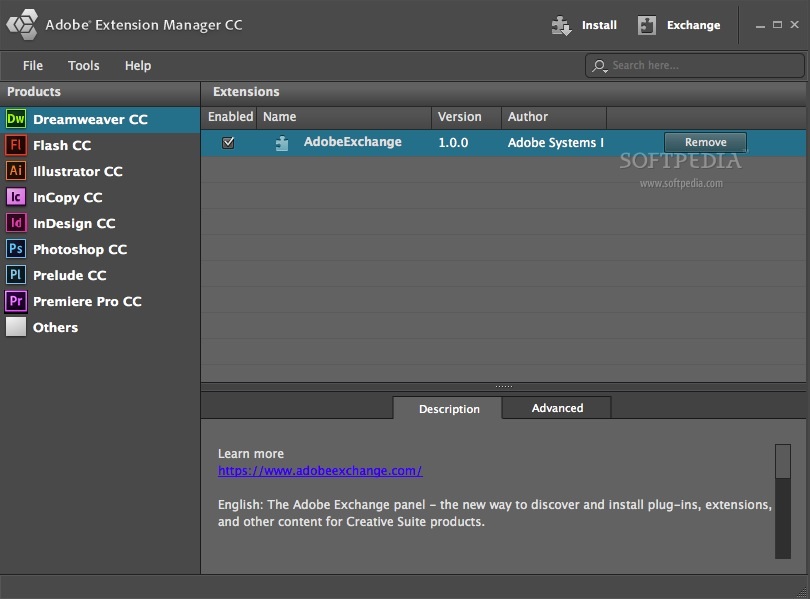Sort by the Author column header
This screenshot has height=599, width=810.
(x=554, y=117)
